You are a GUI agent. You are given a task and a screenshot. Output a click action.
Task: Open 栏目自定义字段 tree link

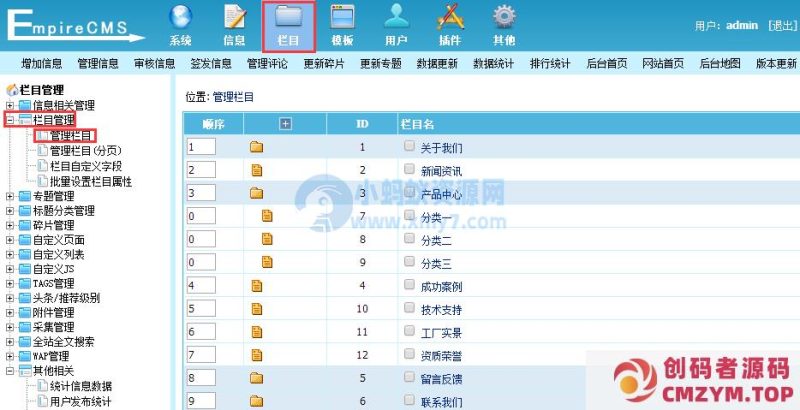click(86, 166)
